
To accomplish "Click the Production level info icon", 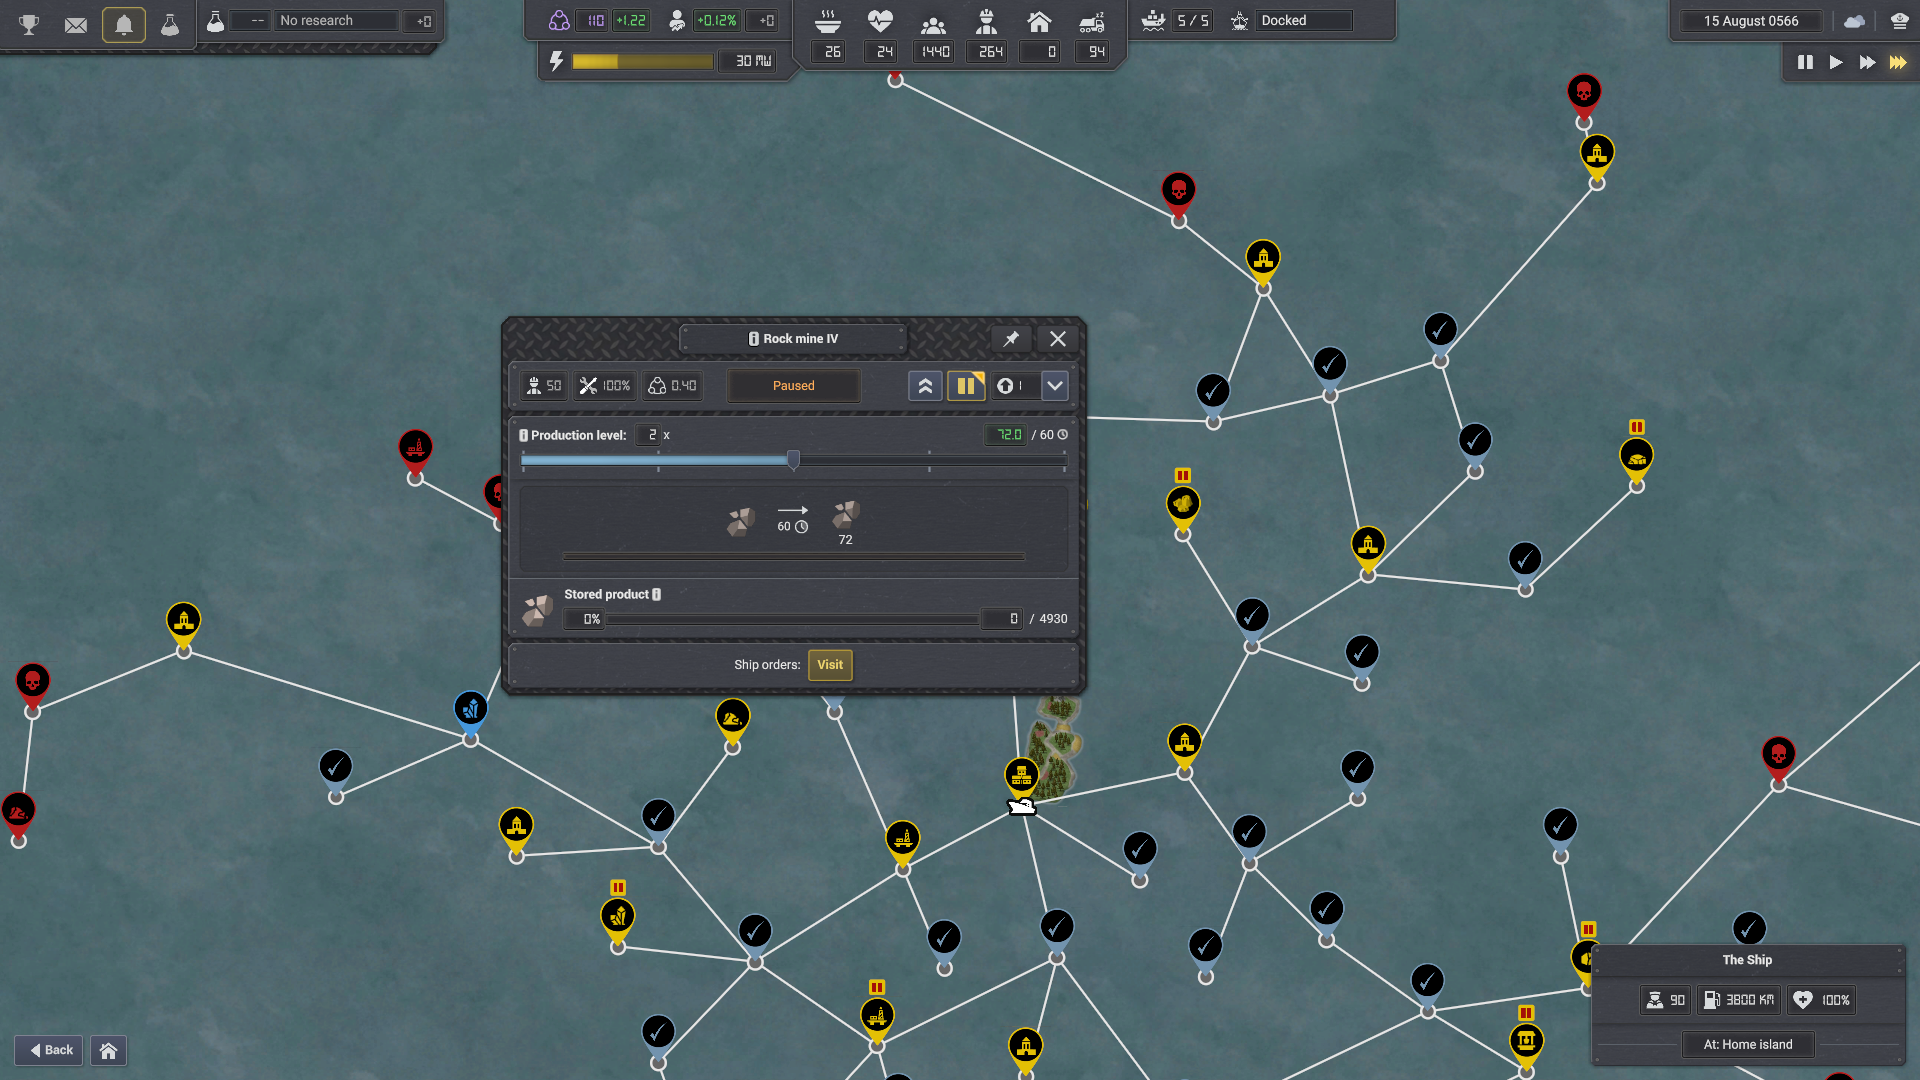I will click(x=523, y=436).
